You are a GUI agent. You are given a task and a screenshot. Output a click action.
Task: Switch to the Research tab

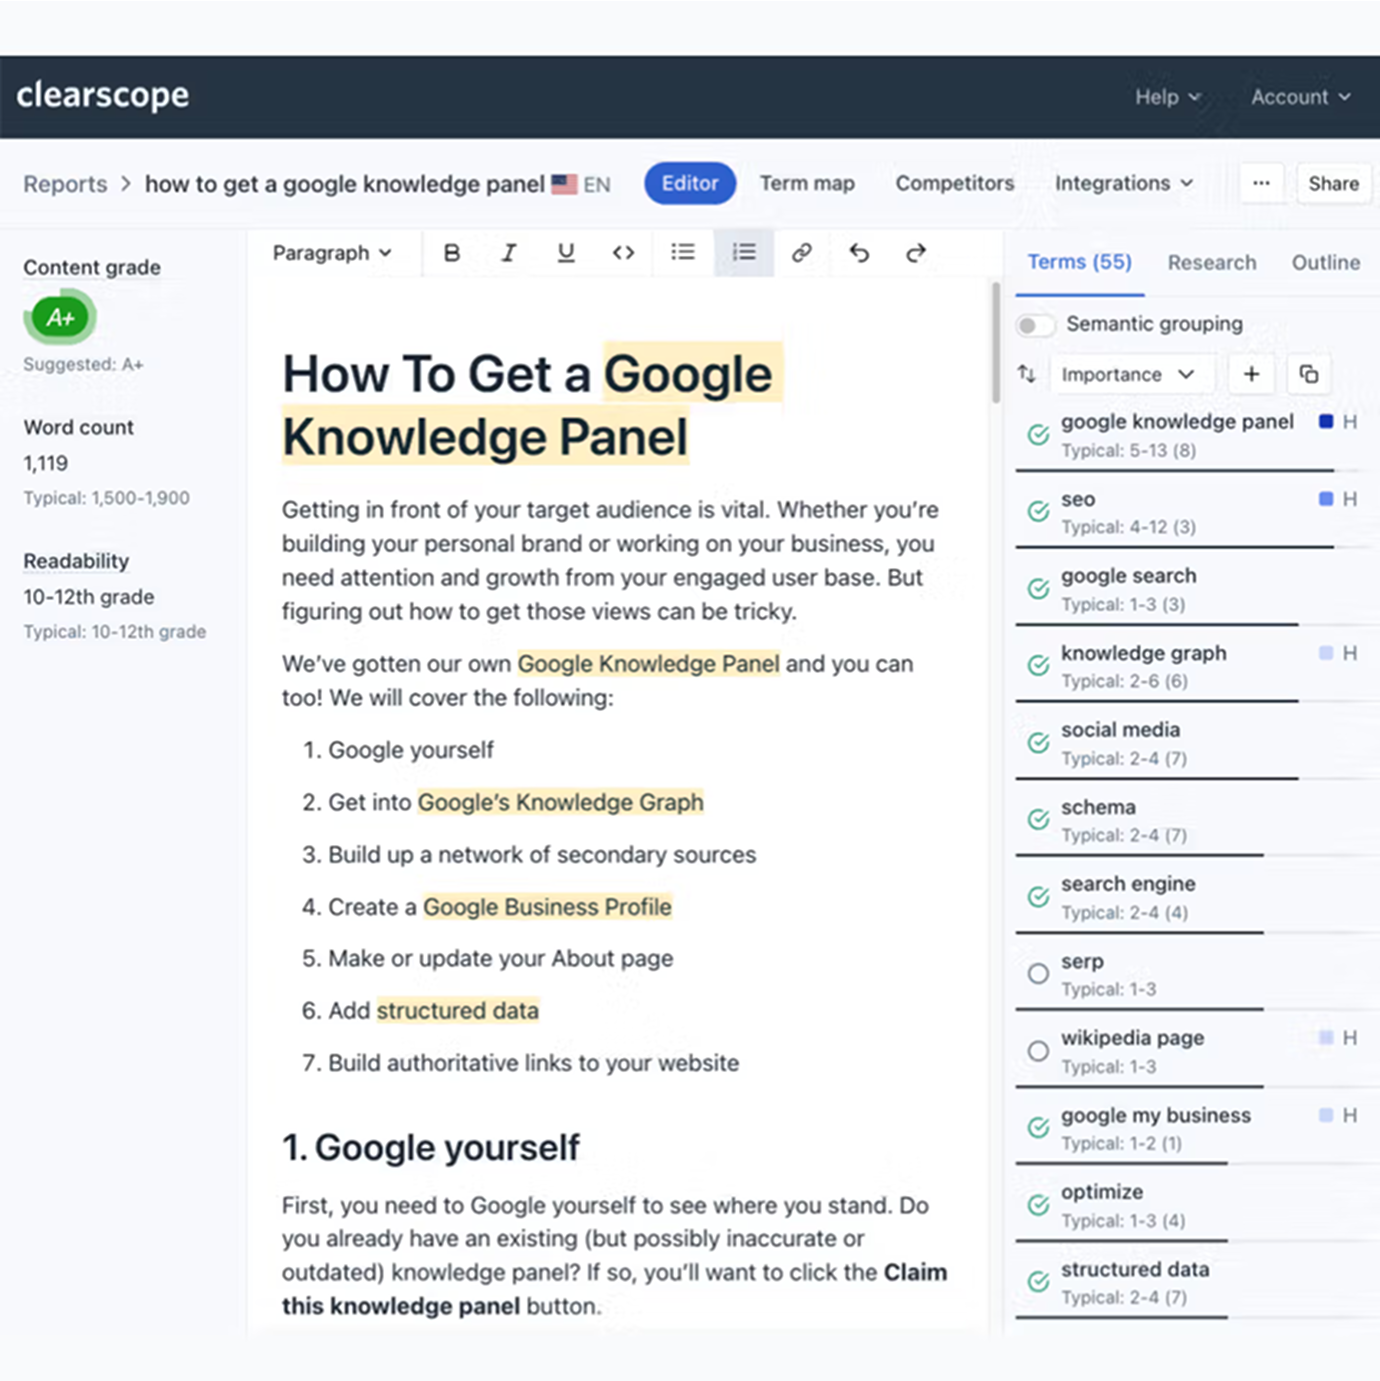coord(1212,262)
